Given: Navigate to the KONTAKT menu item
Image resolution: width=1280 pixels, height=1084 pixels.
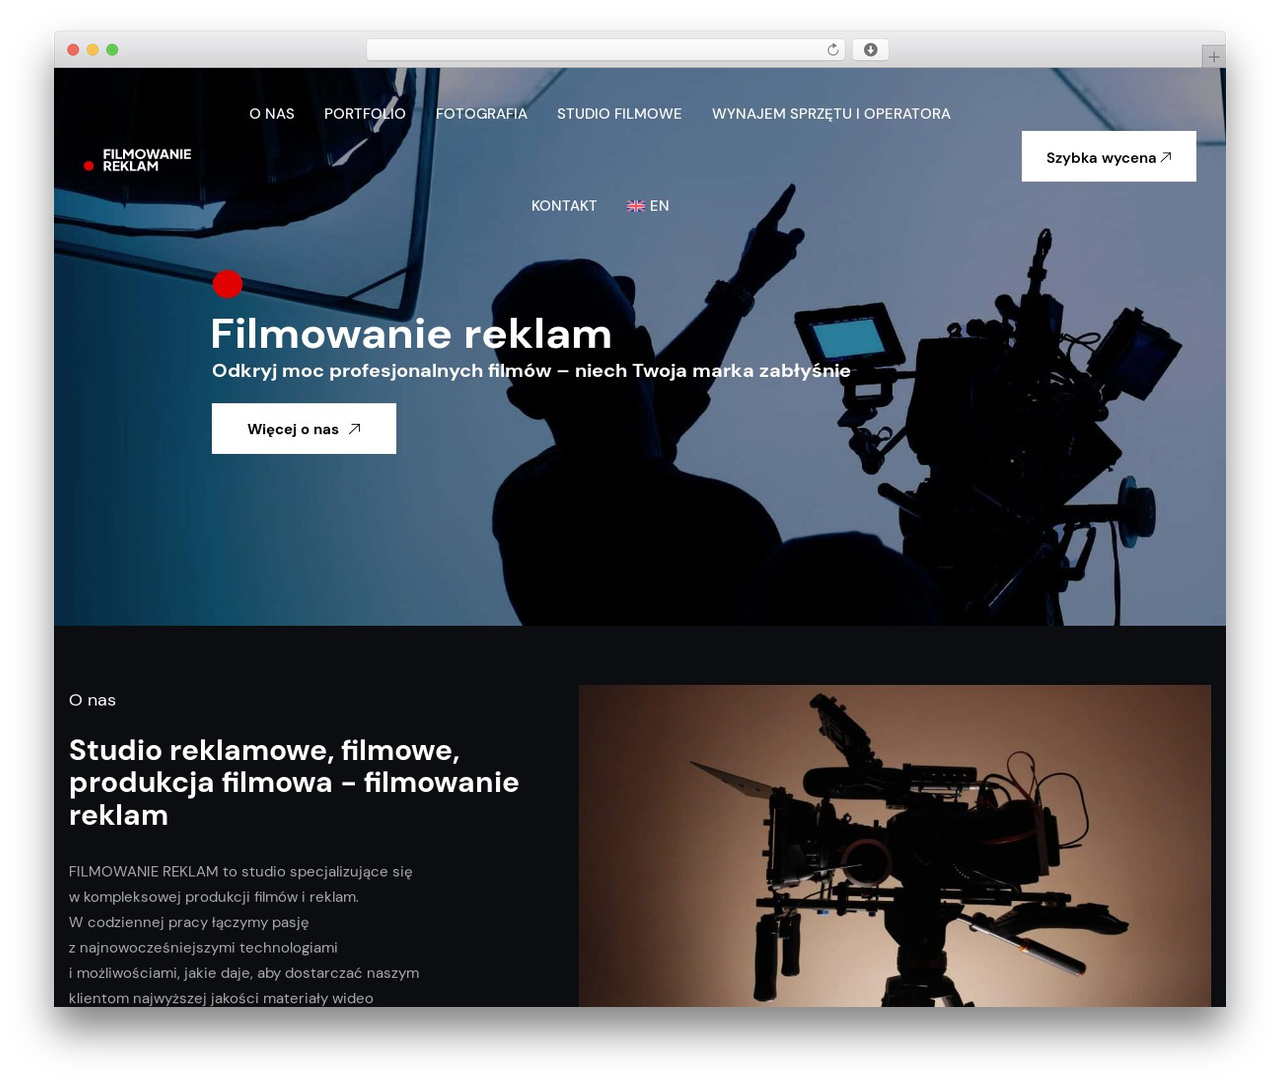Looking at the screenshot, I should pyautogui.click(x=564, y=206).
